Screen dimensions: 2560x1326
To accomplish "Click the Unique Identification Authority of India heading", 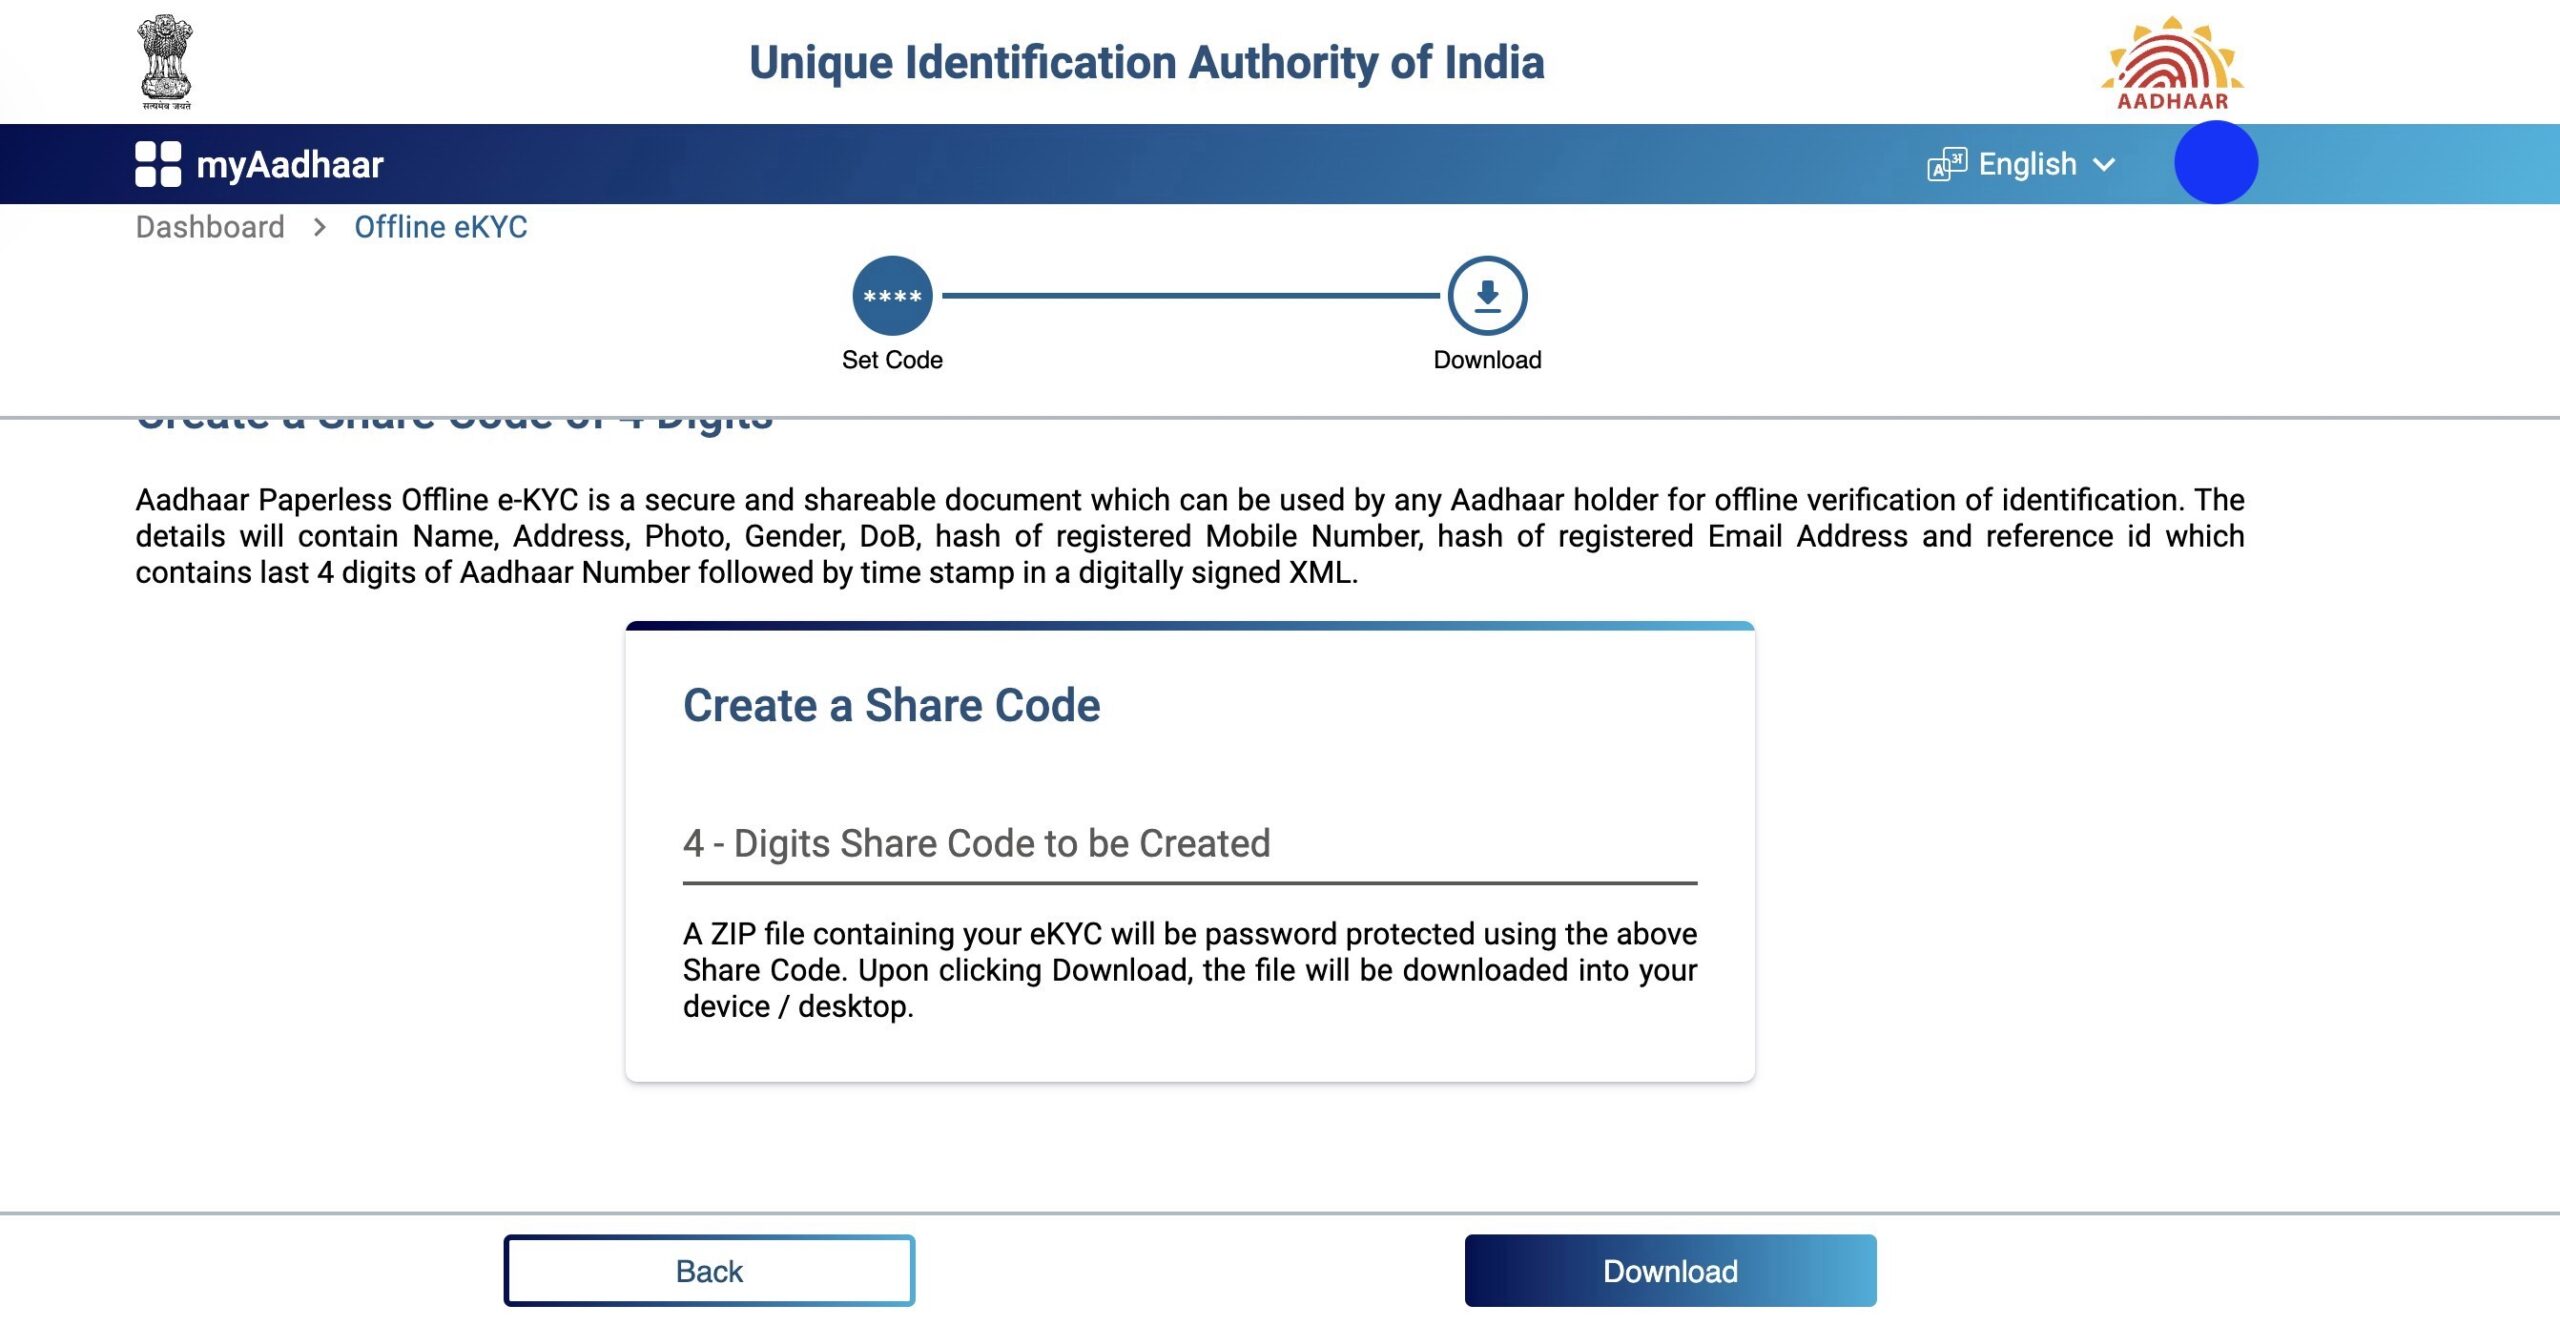I will point(1146,62).
